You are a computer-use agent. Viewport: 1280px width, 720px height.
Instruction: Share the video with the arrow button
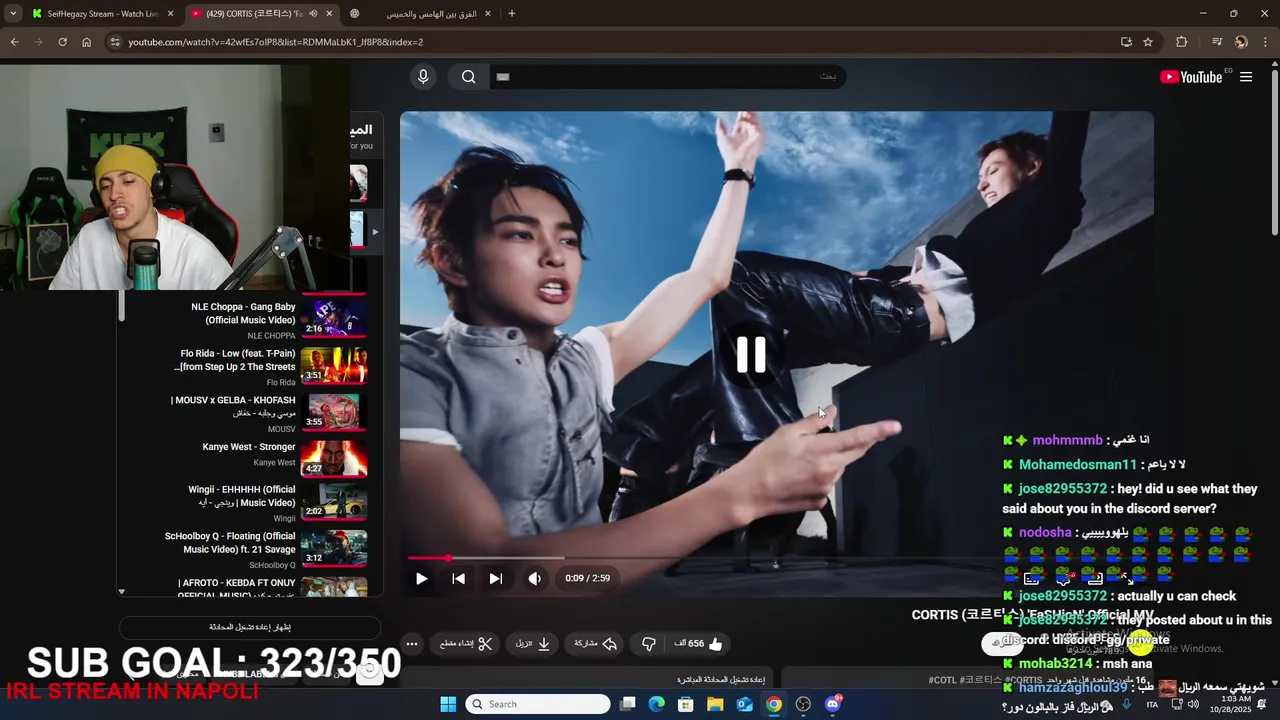tap(595, 644)
